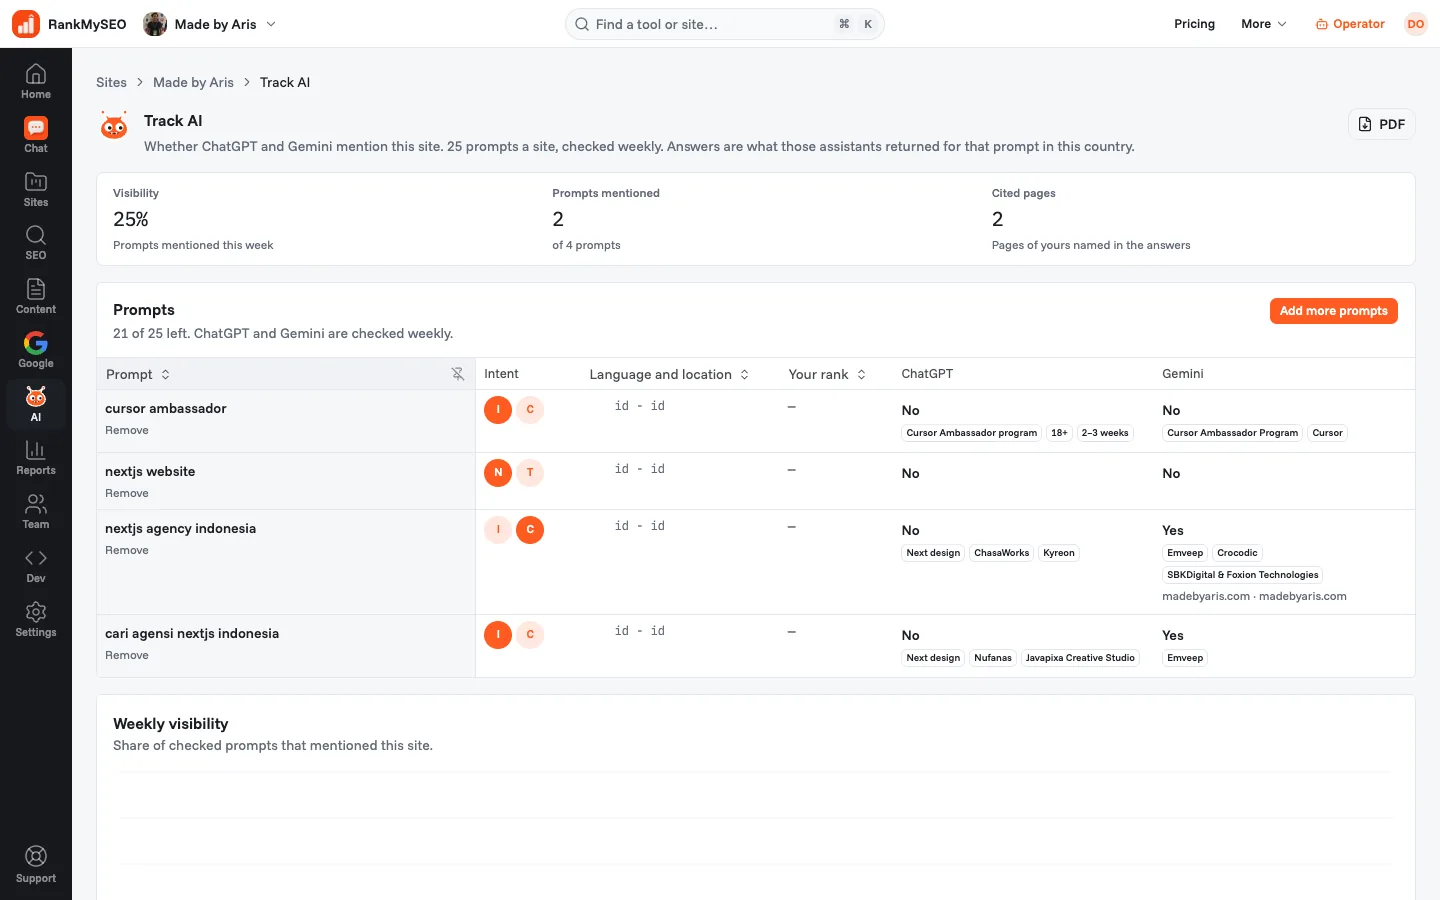Go to Made by Aris breadcrumb
The height and width of the screenshot is (900, 1440).
[x=193, y=82]
